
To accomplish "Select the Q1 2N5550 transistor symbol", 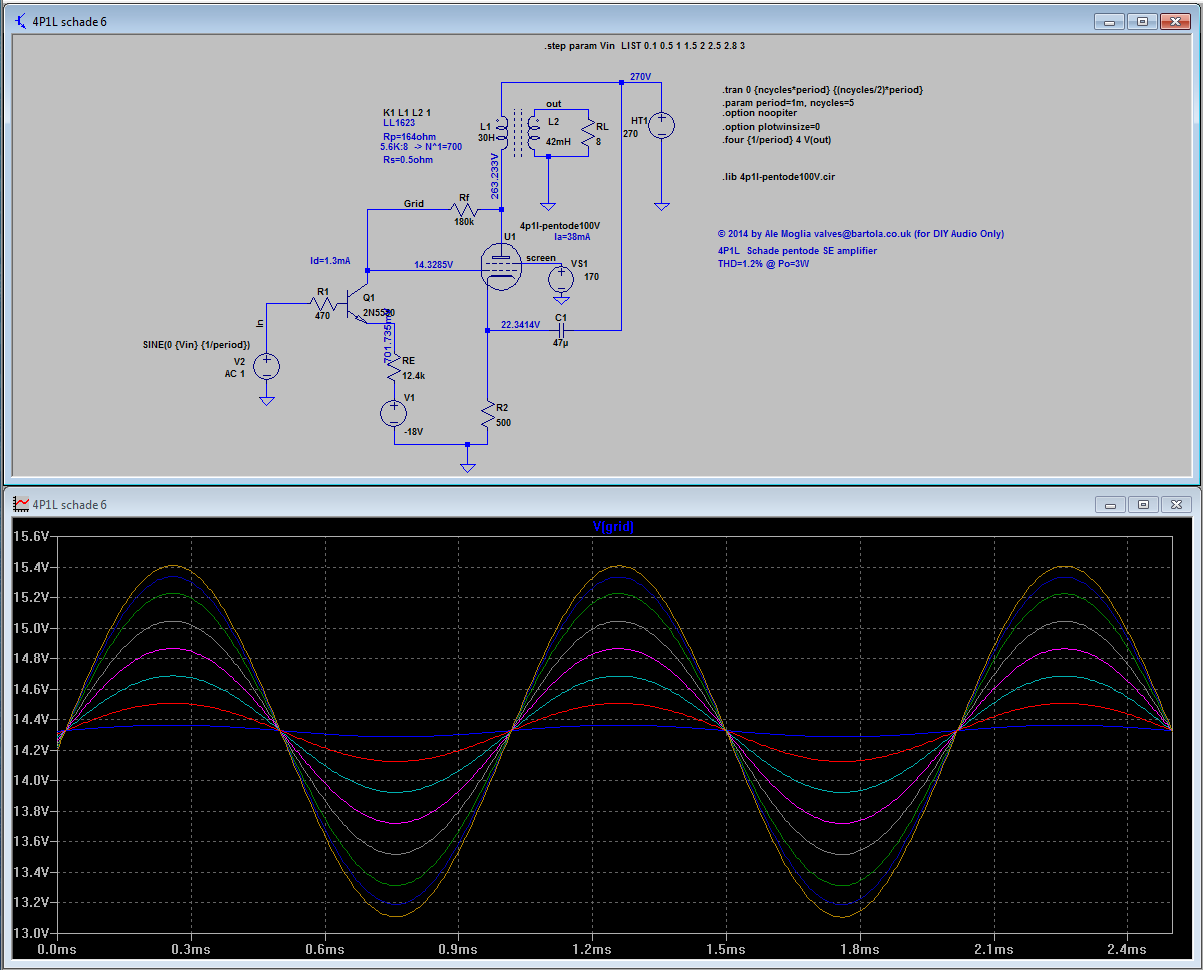I will (x=356, y=305).
